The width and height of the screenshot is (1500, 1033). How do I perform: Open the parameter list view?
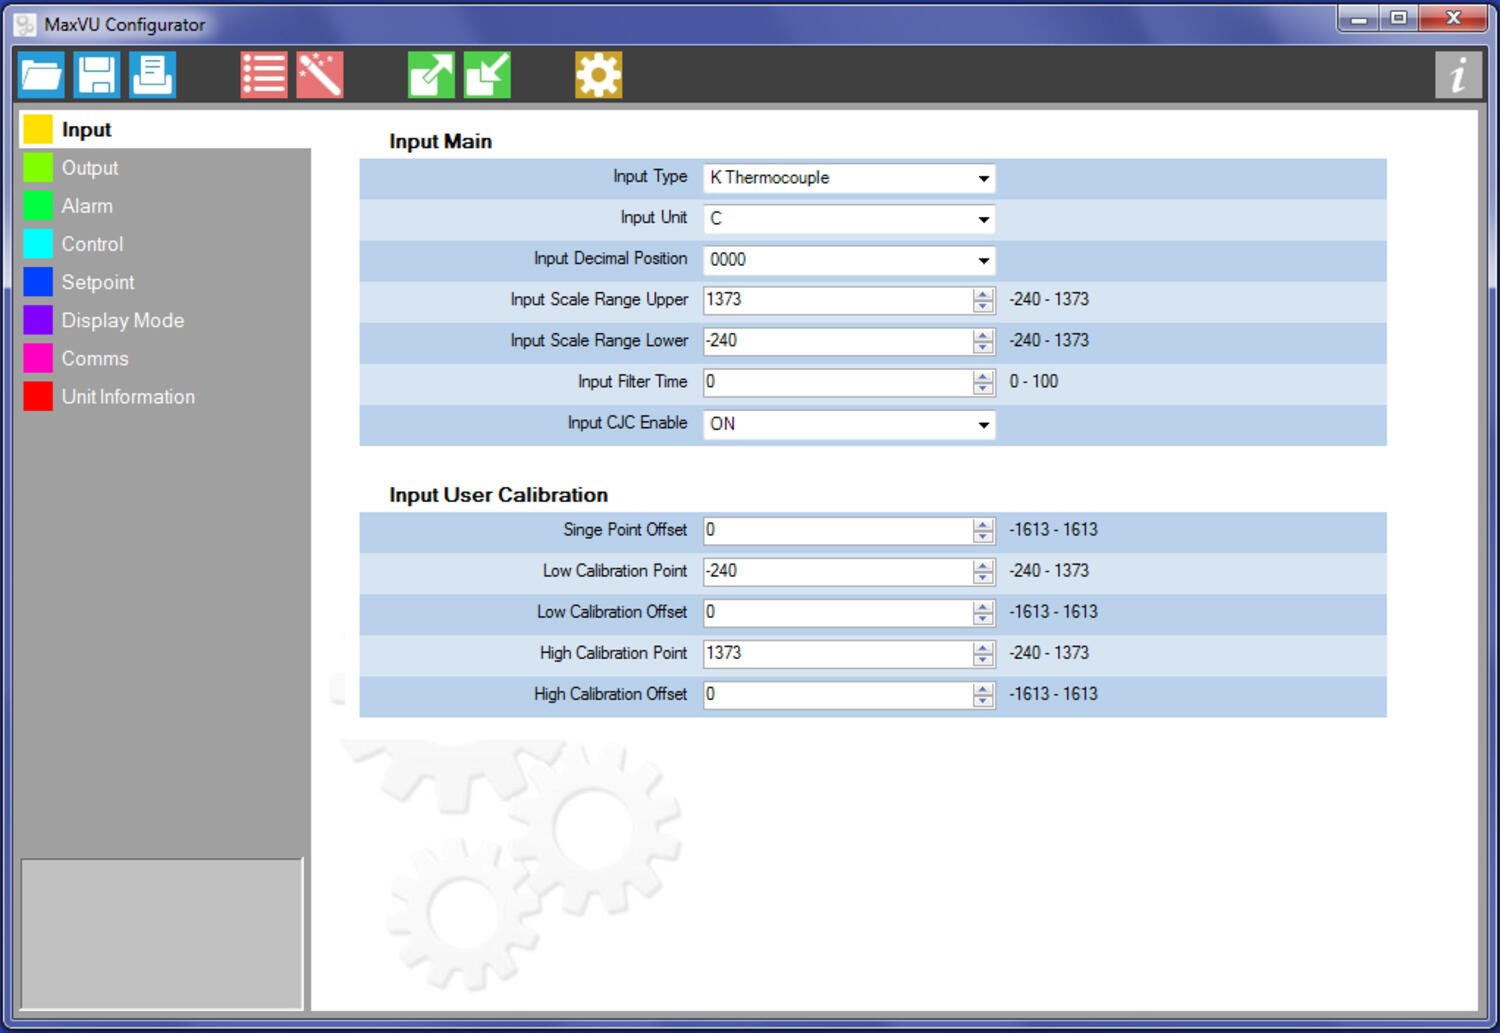click(x=263, y=74)
